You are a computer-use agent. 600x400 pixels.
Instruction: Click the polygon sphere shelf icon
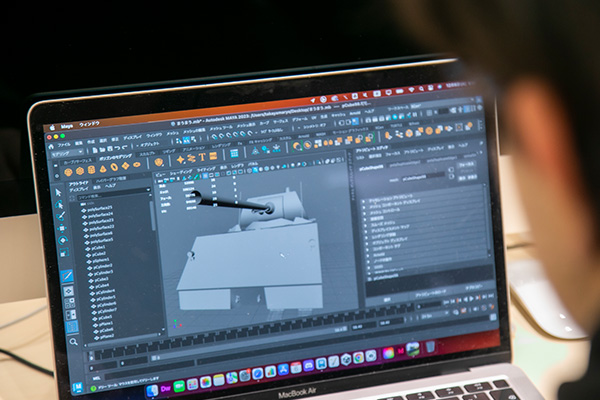[68, 172]
